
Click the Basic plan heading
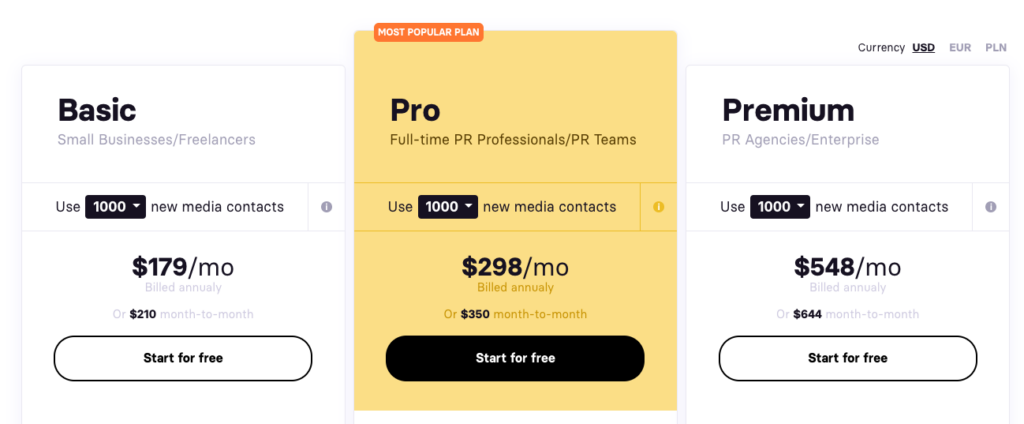tap(97, 110)
